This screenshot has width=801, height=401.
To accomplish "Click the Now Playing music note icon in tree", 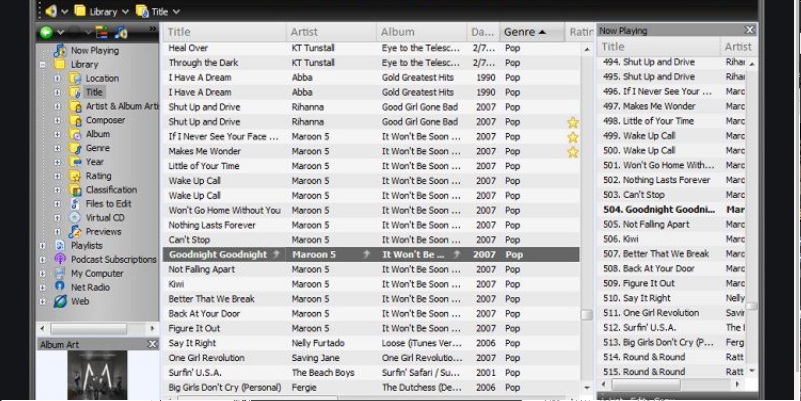I will [x=60, y=50].
